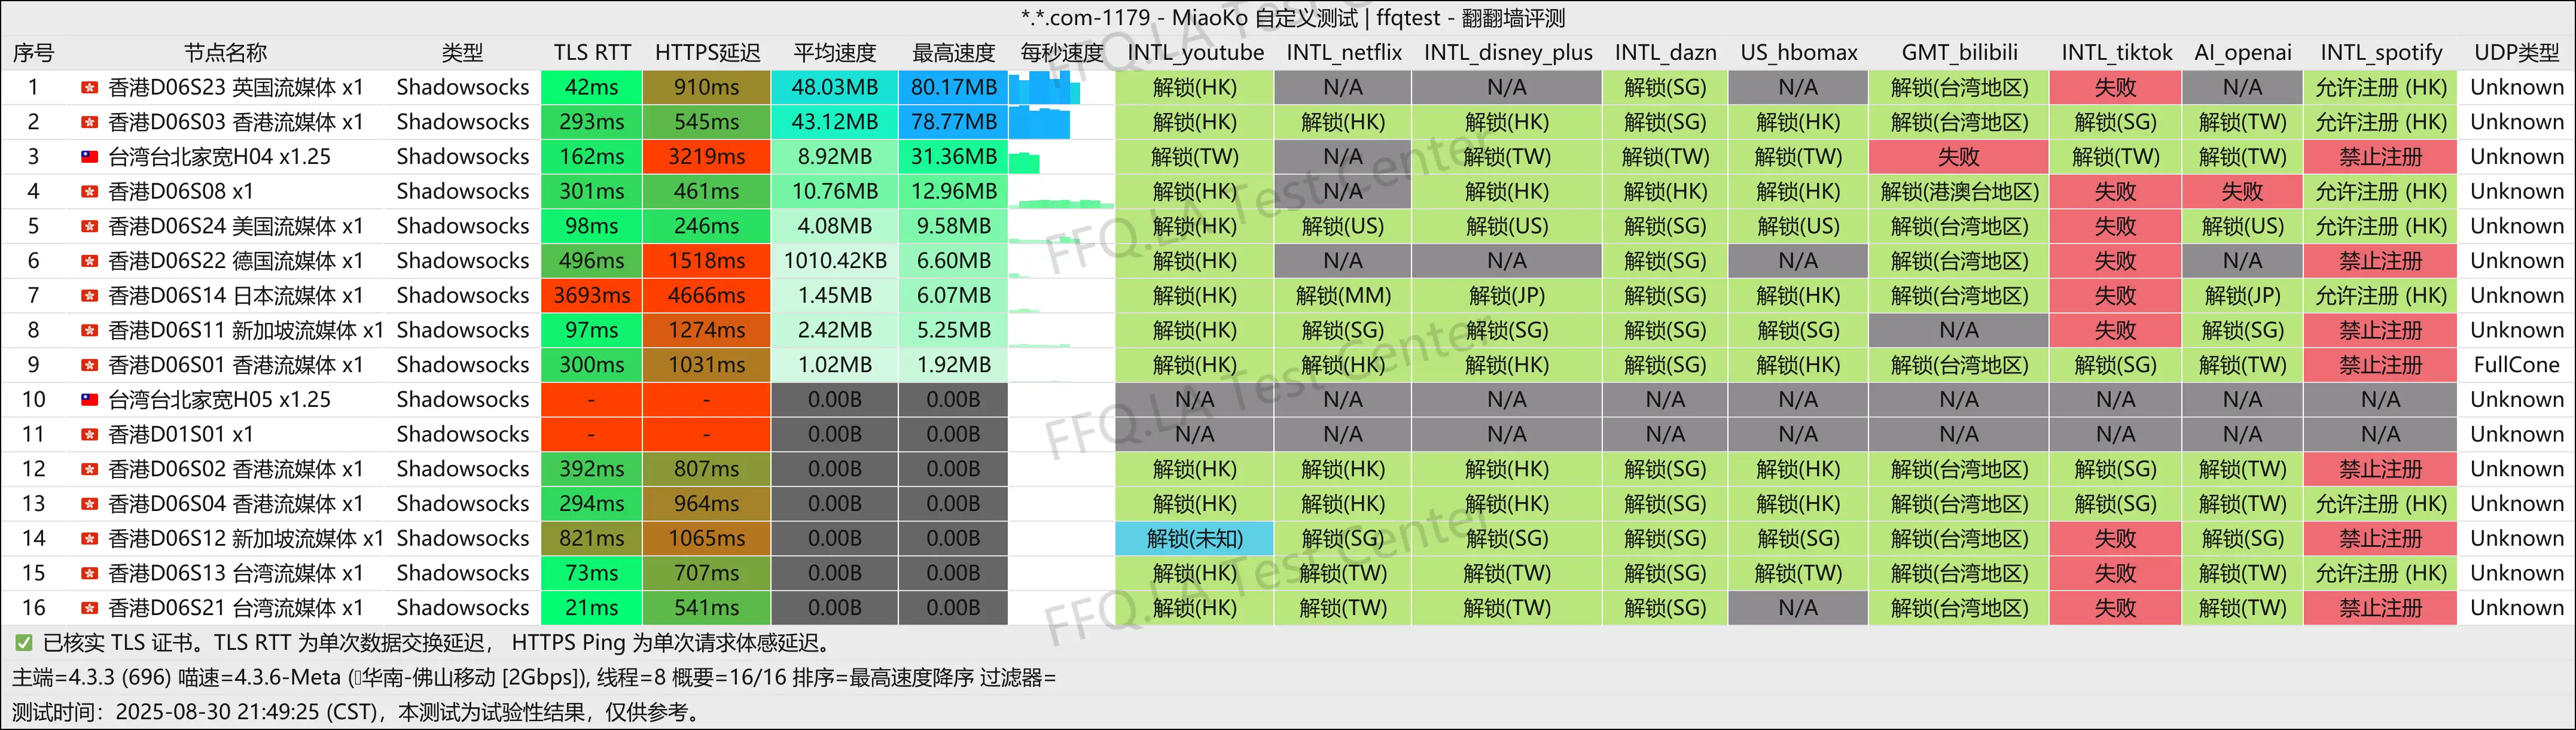
Task: Click the 80.17MB max speed cell
Action: tap(953, 88)
